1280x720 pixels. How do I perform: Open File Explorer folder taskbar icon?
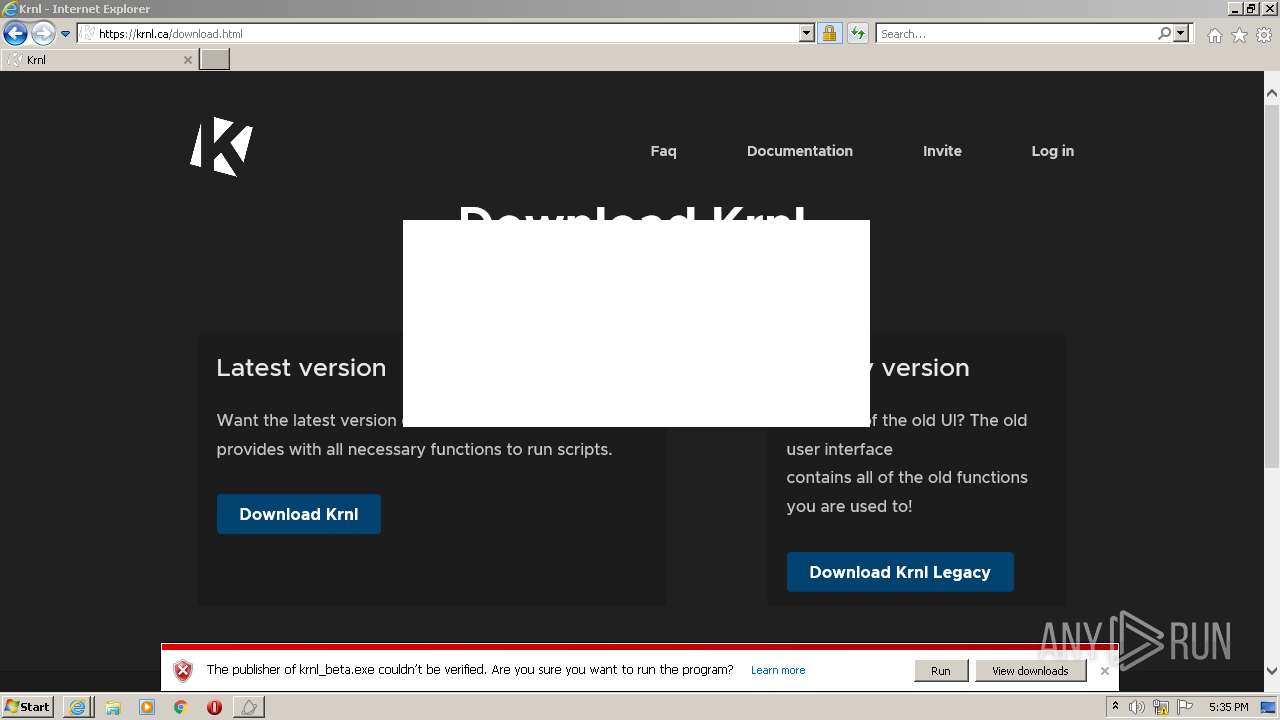(x=113, y=707)
